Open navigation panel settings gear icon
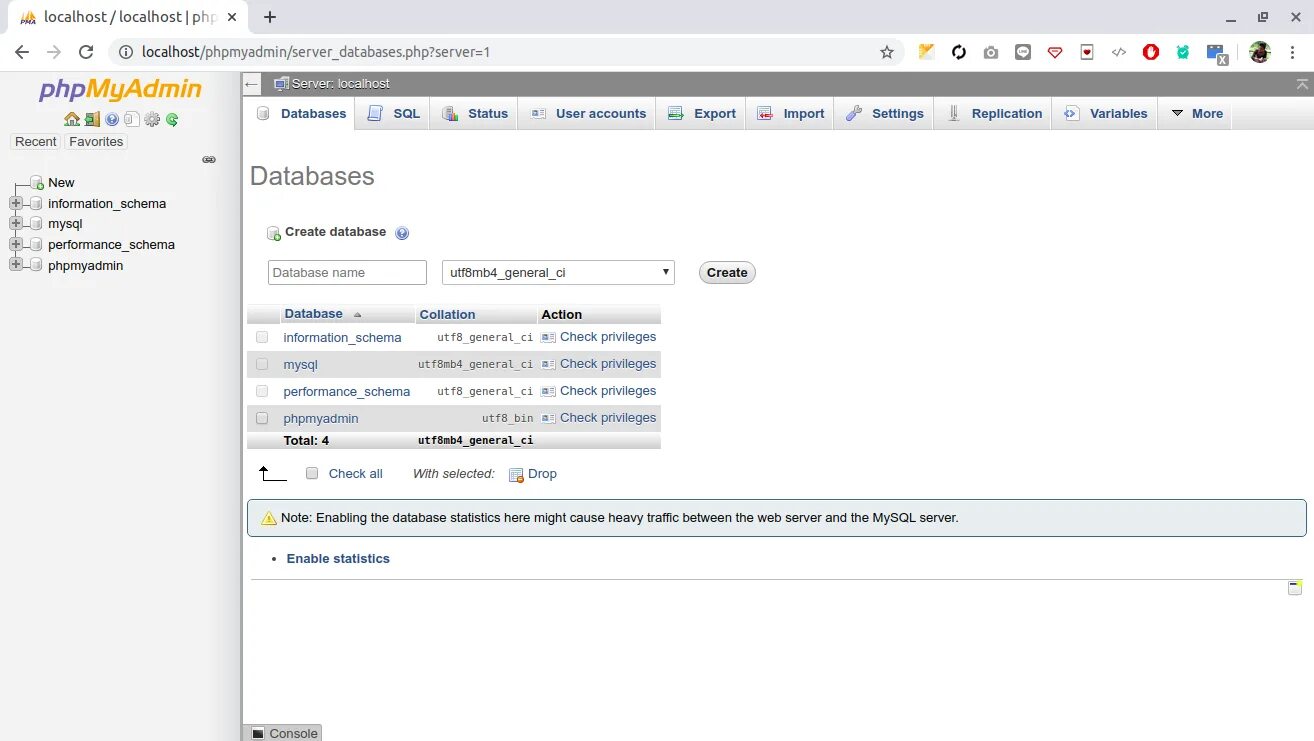Image resolution: width=1314 pixels, height=741 pixels. click(152, 119)
